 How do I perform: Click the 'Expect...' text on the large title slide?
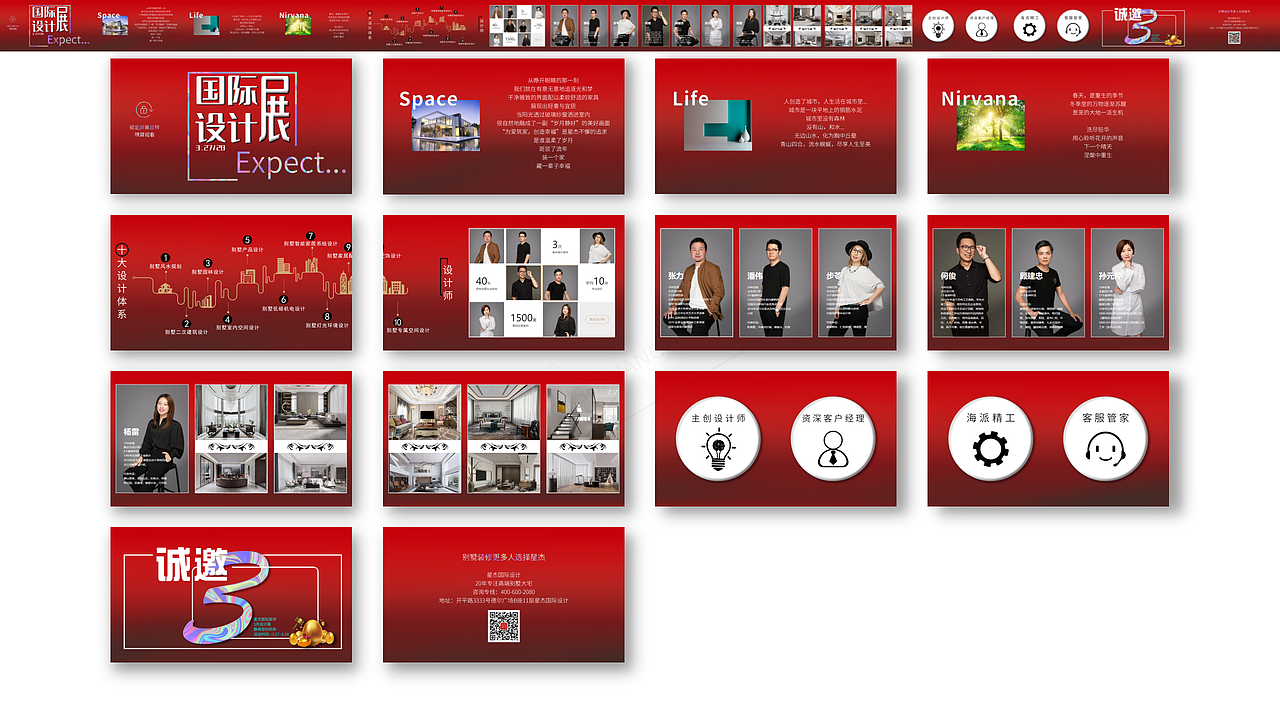[x=291, y=163]
